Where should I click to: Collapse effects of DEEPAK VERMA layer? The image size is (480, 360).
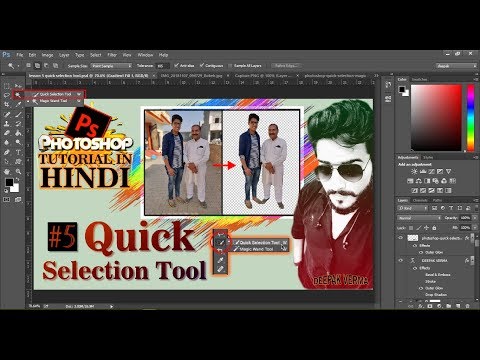point(473,260)
